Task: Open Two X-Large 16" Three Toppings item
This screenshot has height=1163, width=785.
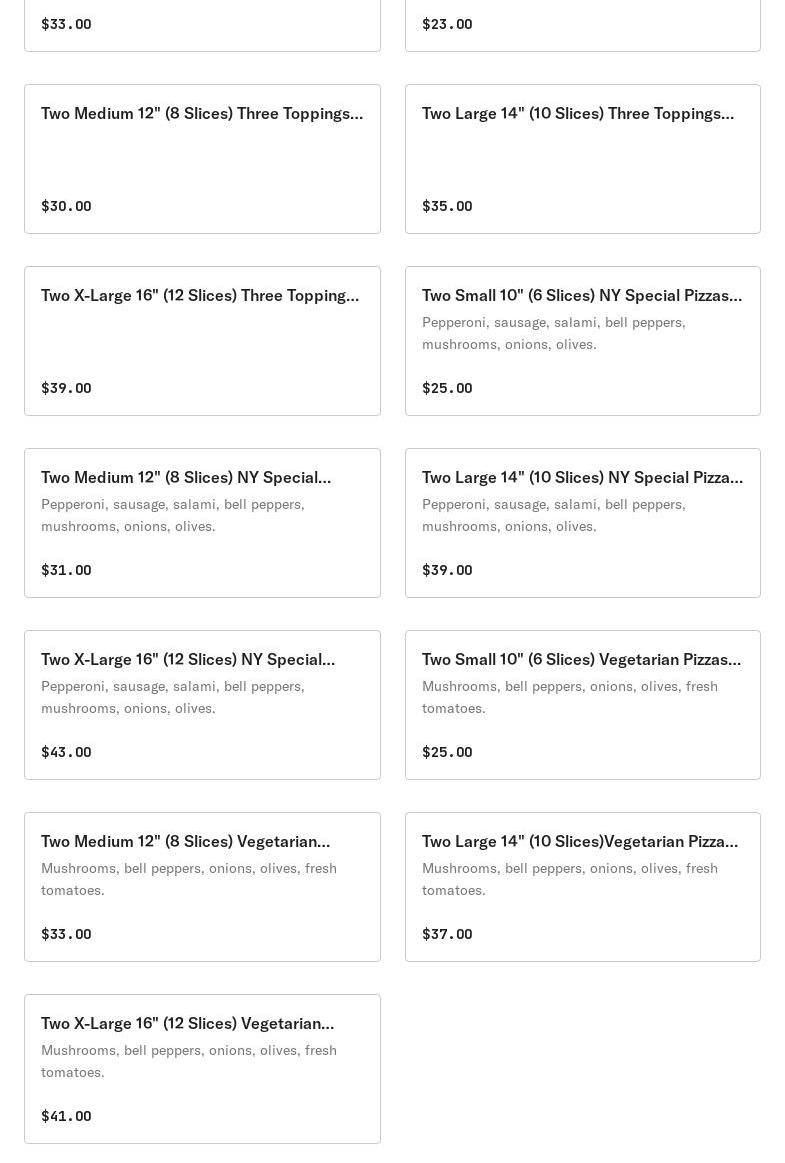Action: pyautogui.click(x=200, y=296)
